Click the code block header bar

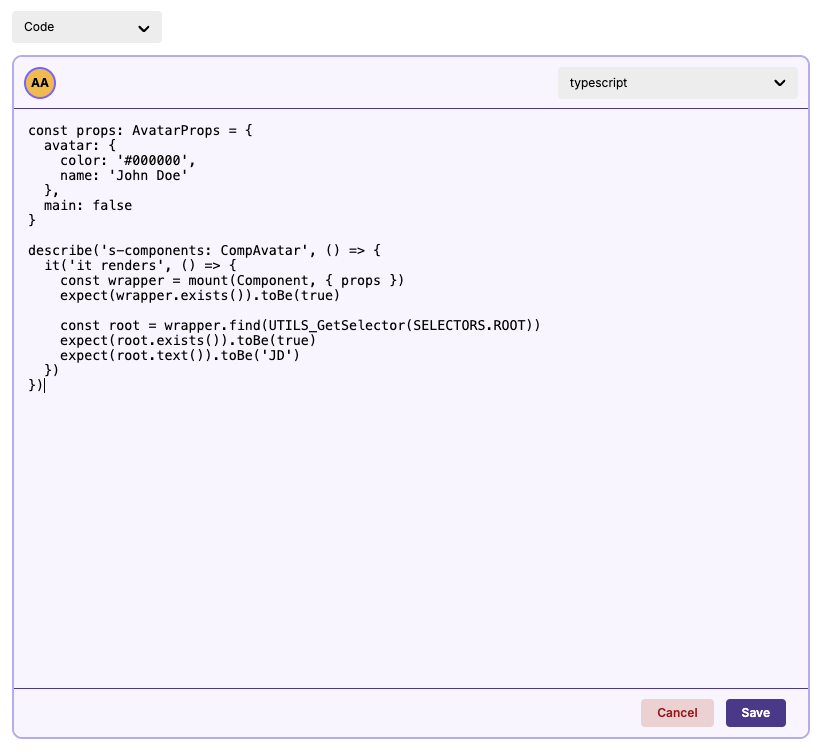click(300, 83)
